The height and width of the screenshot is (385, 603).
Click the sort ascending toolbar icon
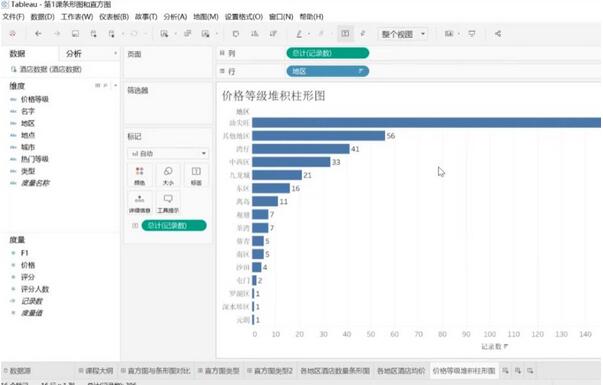pyautogui.click(x=255, y=34)
